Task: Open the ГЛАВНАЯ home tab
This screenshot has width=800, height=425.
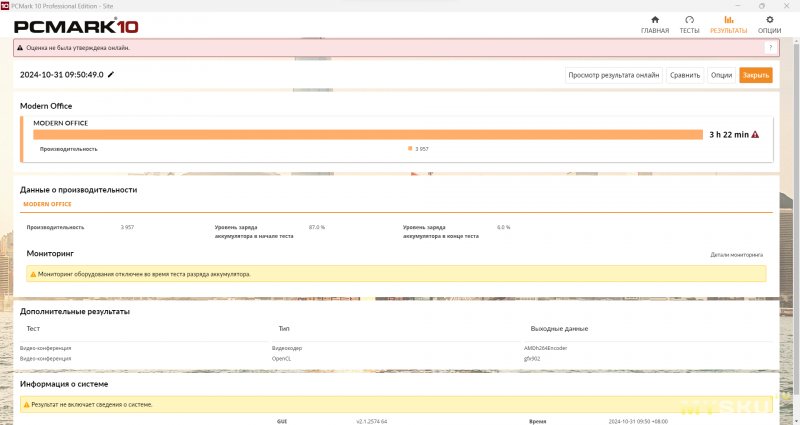Action: [655, 24]
